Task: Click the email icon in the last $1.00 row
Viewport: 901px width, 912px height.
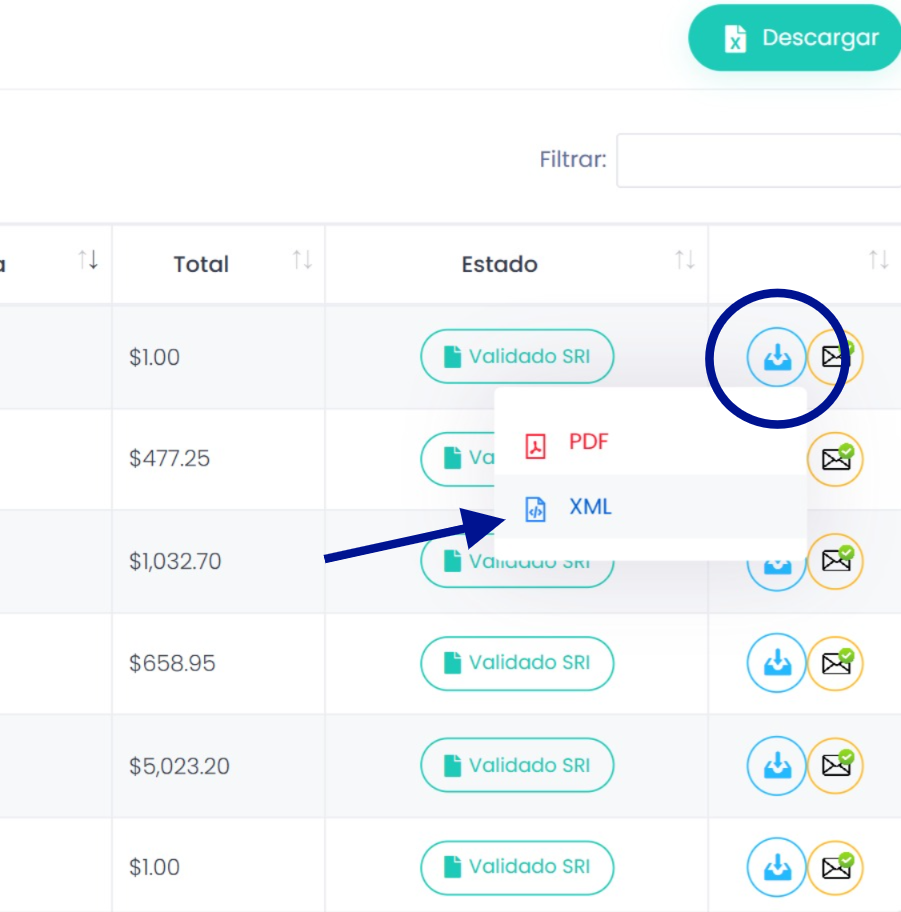Action: [835, 868]
